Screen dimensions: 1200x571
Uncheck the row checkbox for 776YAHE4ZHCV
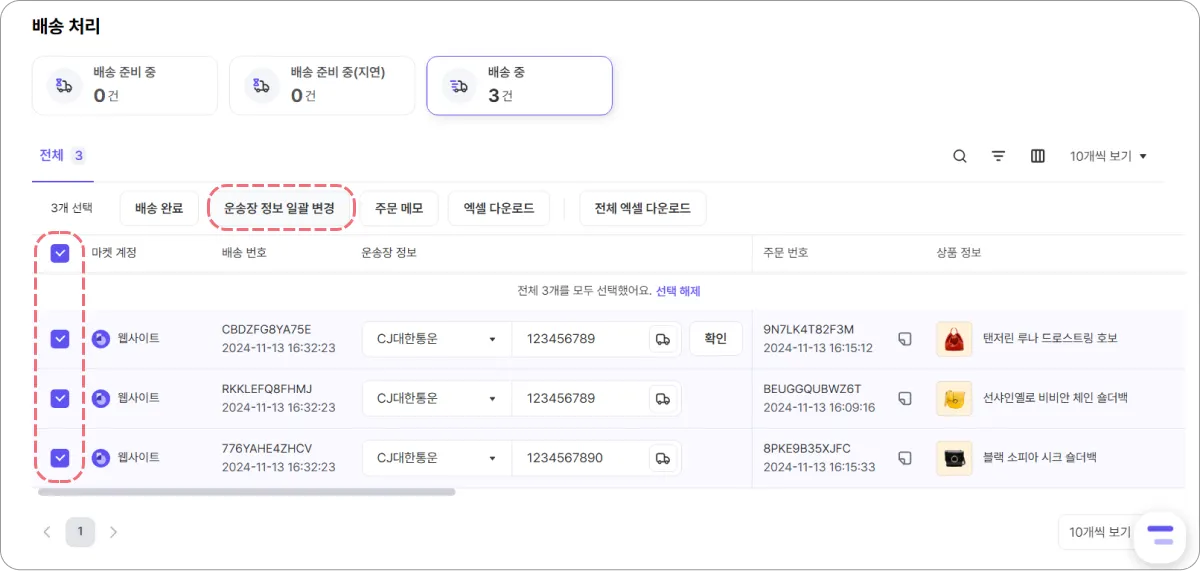click(60, 458)
